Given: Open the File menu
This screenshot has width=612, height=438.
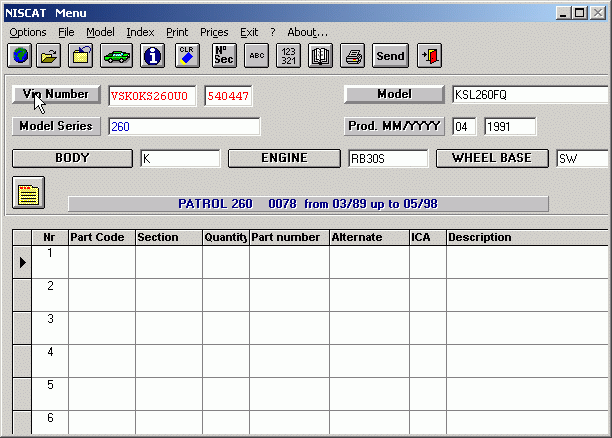Looking at the screenshot, I should point(66,32).
